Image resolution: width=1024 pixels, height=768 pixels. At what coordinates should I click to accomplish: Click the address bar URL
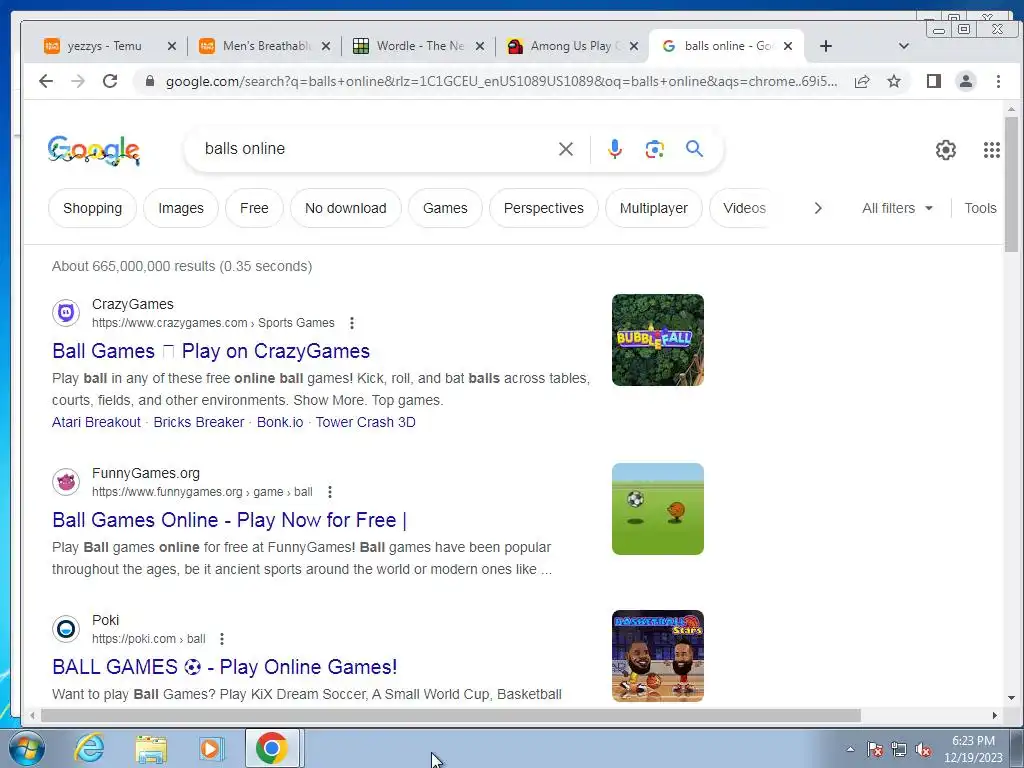(502, 81)
